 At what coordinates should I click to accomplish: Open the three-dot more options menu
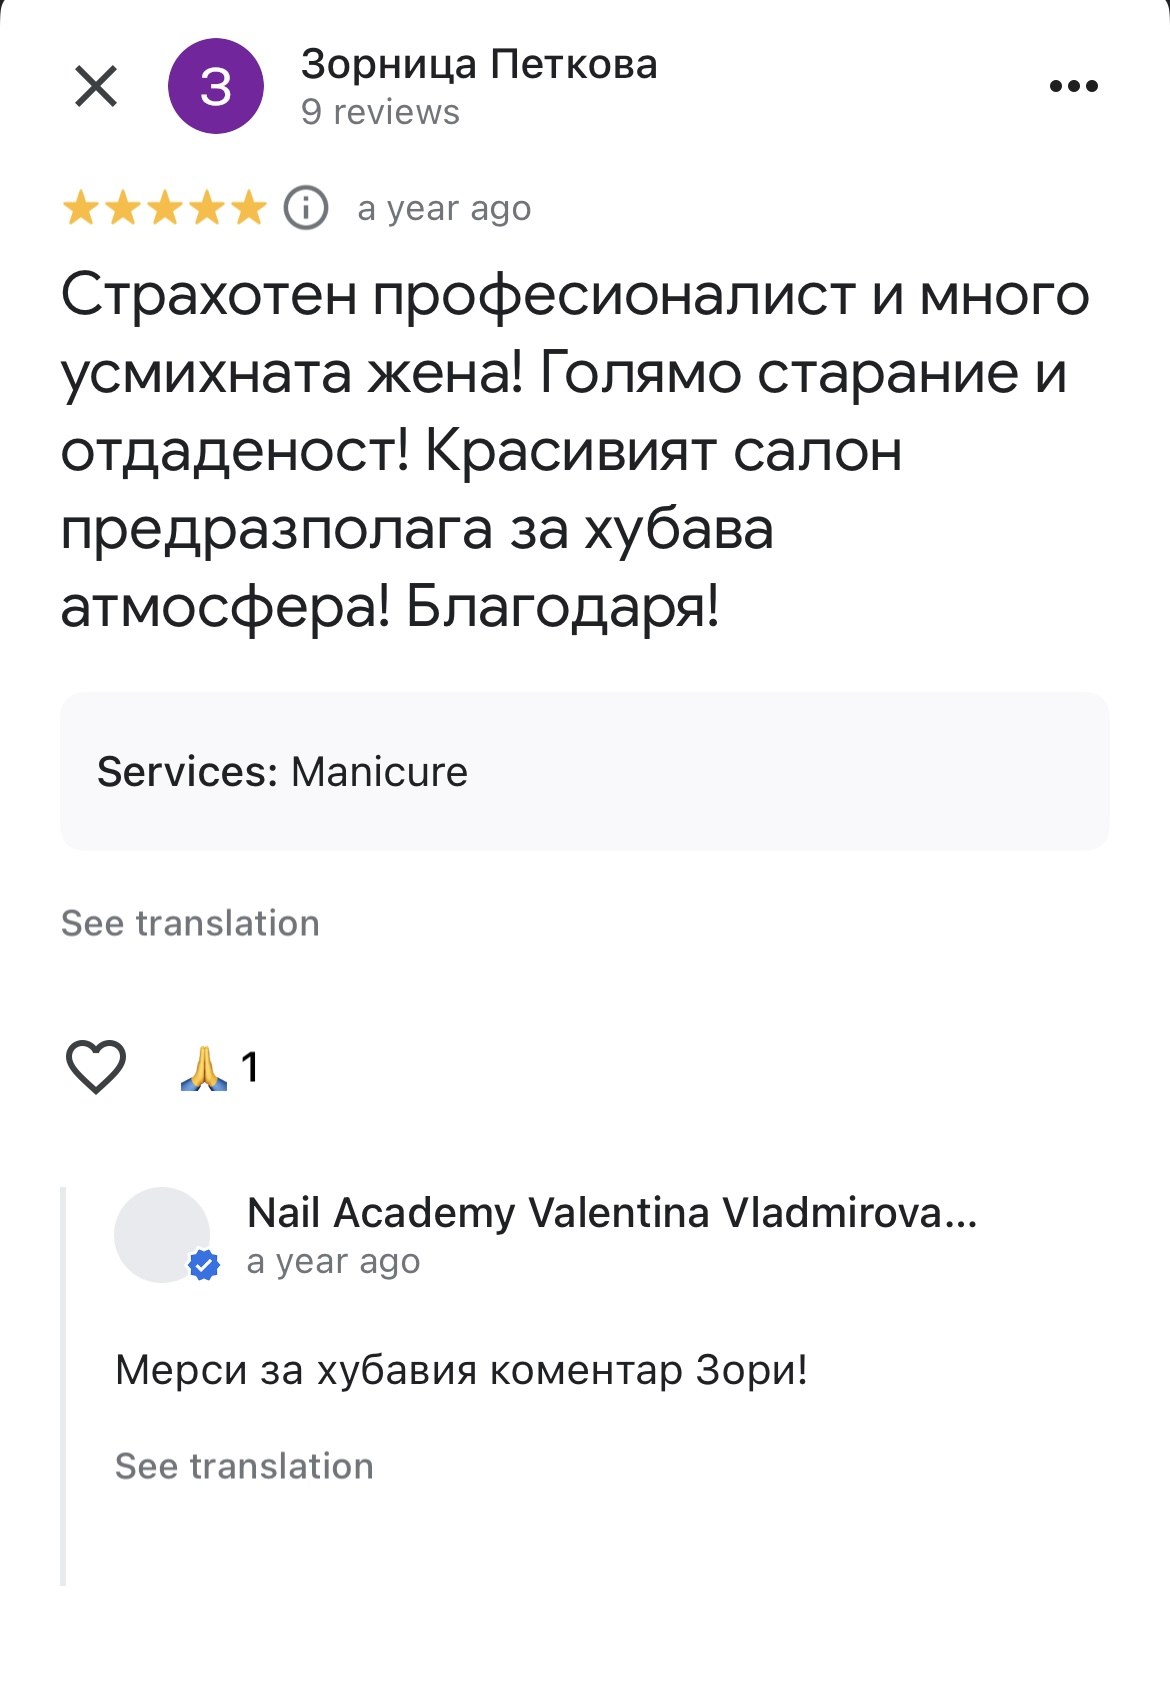tap(1073, 86)
